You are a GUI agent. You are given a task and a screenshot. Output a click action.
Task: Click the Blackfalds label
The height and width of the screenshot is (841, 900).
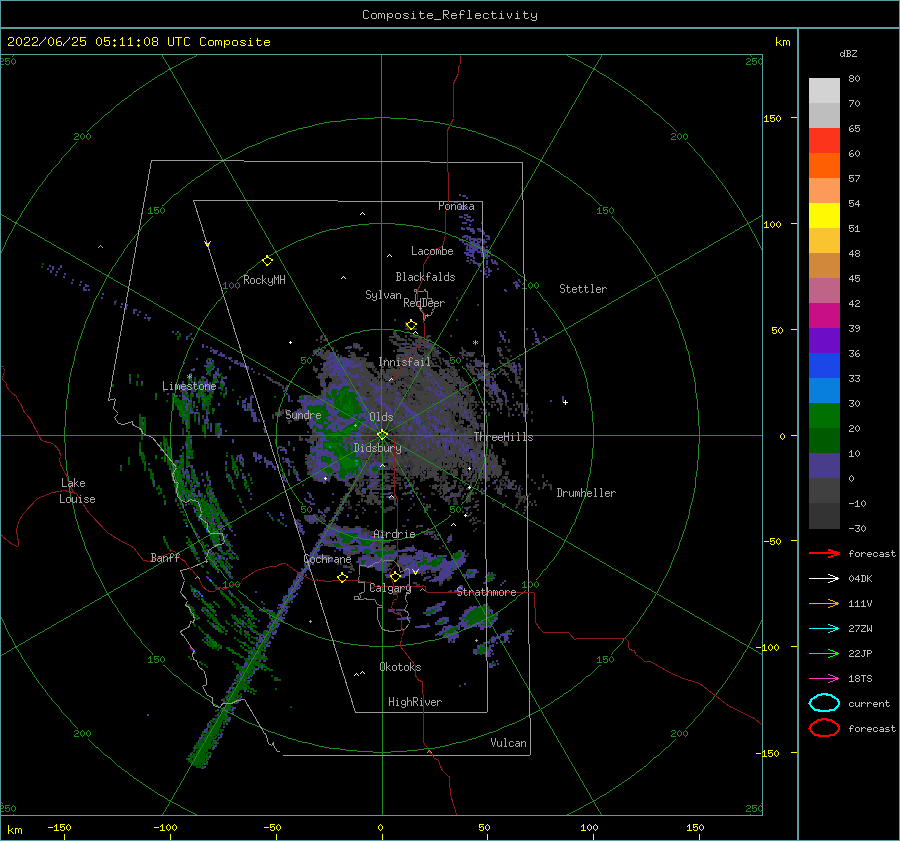[x=425, y=277]
